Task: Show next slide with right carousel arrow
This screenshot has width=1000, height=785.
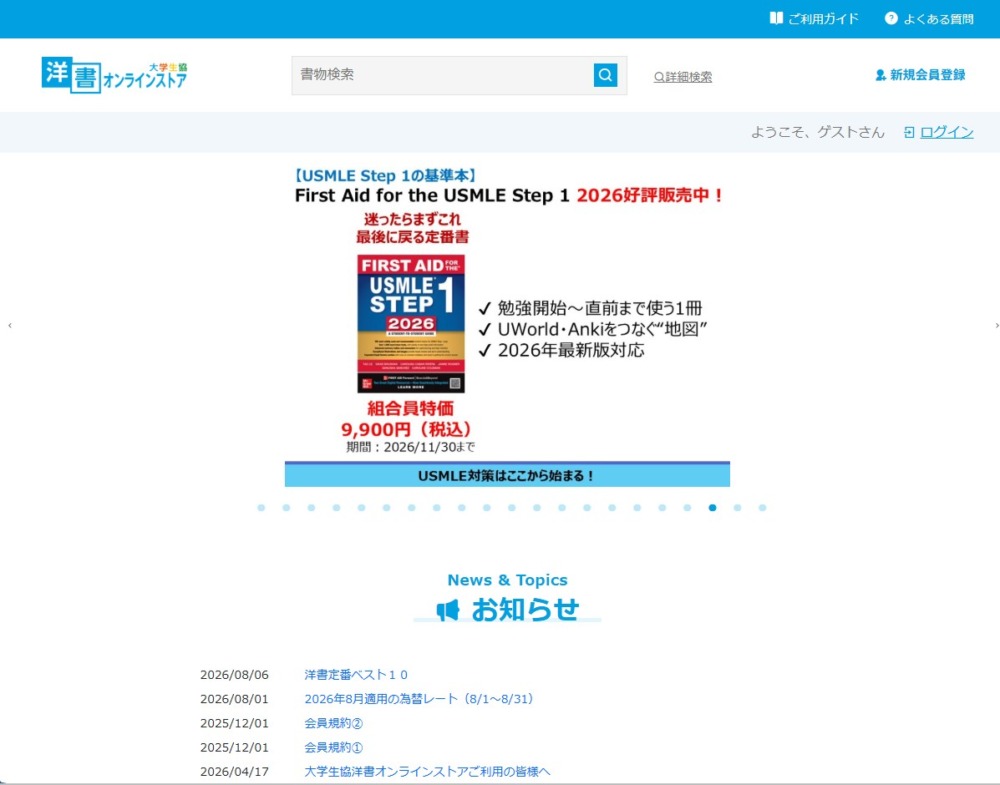Action: pyautogui.click(x=997, y=325)
